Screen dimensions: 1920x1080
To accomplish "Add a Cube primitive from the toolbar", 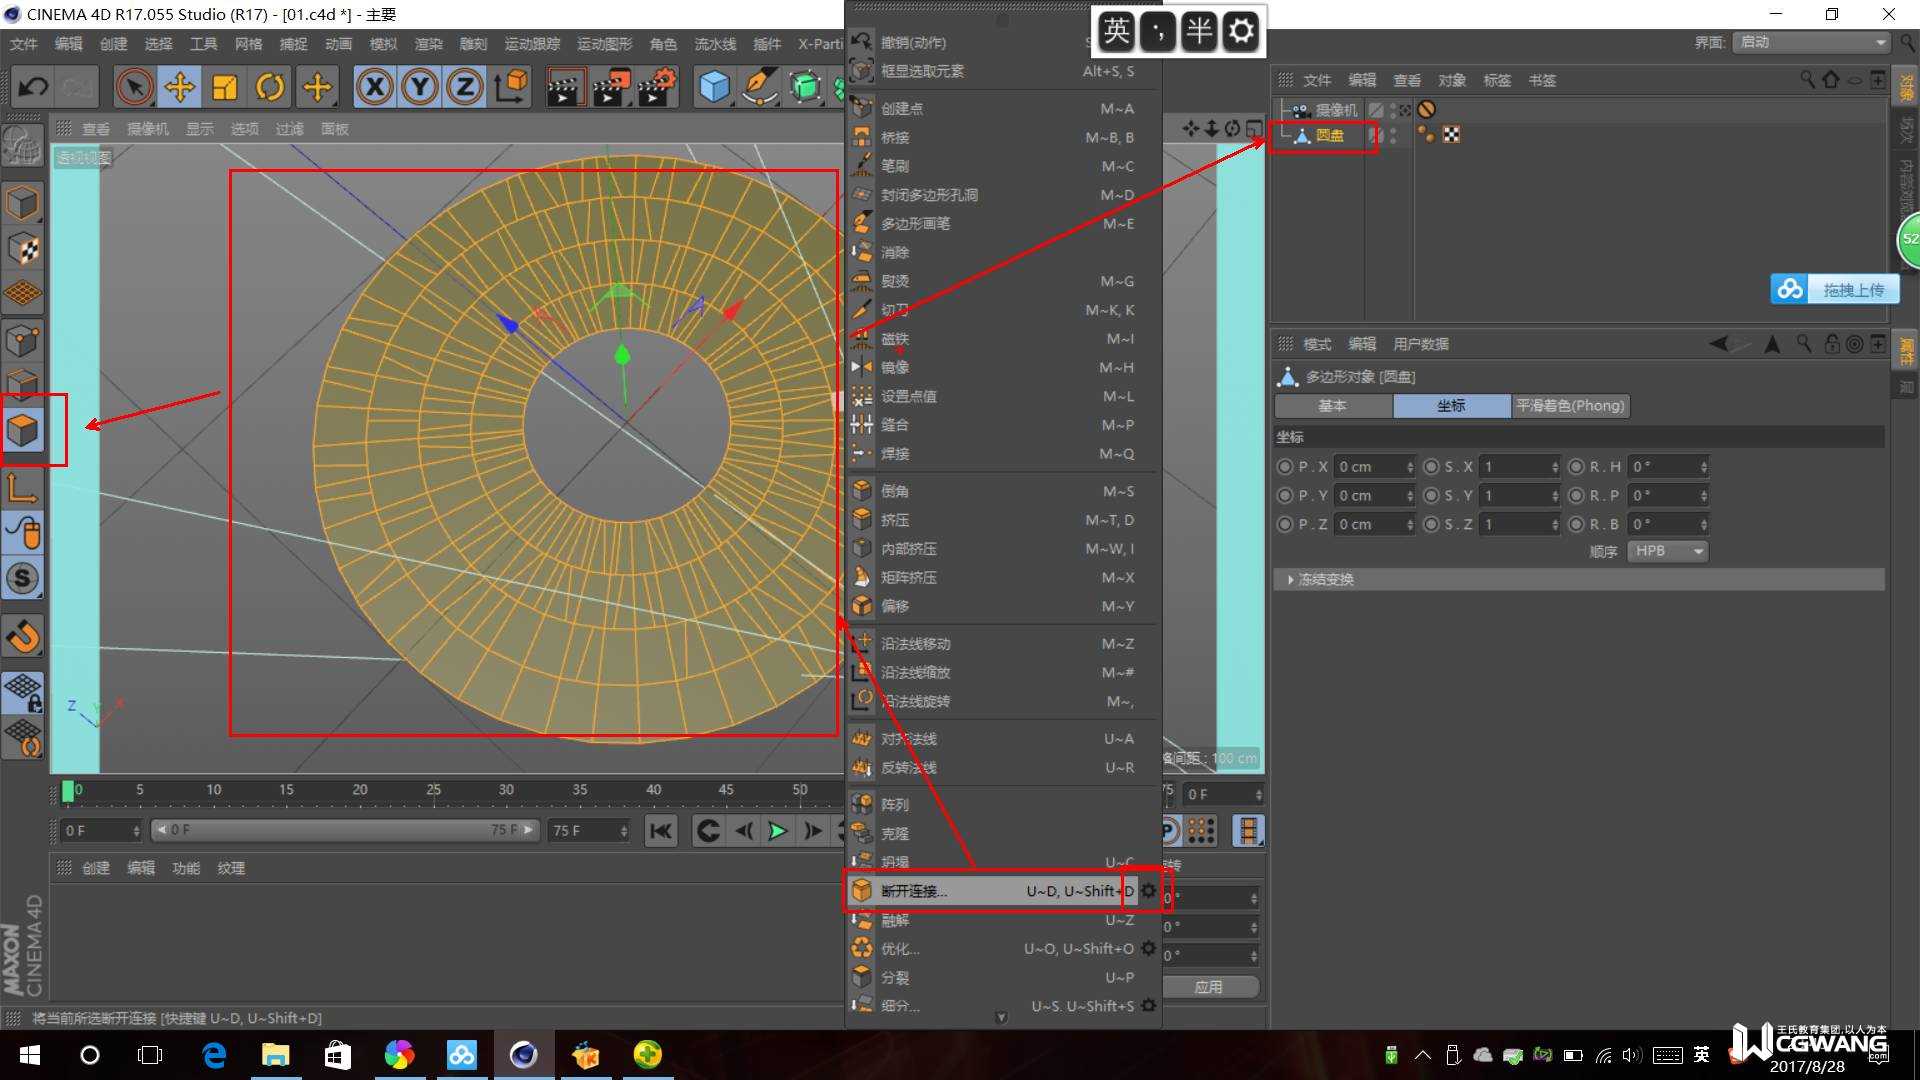I will [x=714, y=87].
